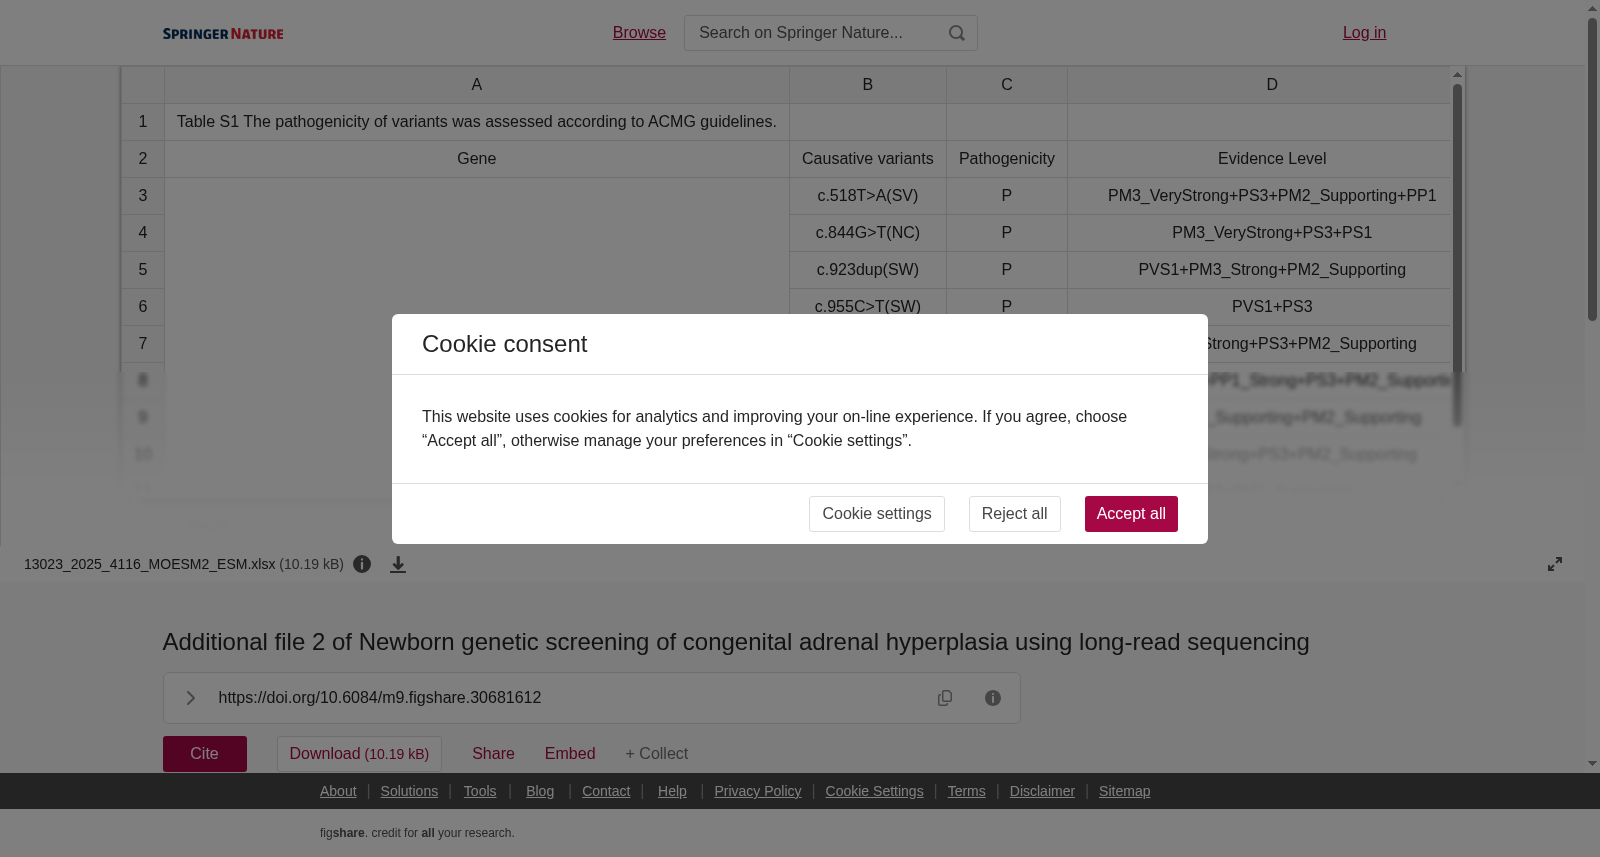Image resolution: width=1600 pixels, height=857 pixels.
Task: Click the 'Pathogenicity' cell
Action: point(1007,159)
